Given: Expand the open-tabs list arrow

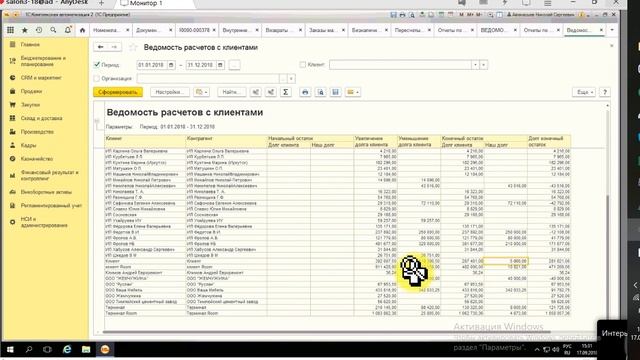Looking at the screenshot, I should [x=612, y=30].
